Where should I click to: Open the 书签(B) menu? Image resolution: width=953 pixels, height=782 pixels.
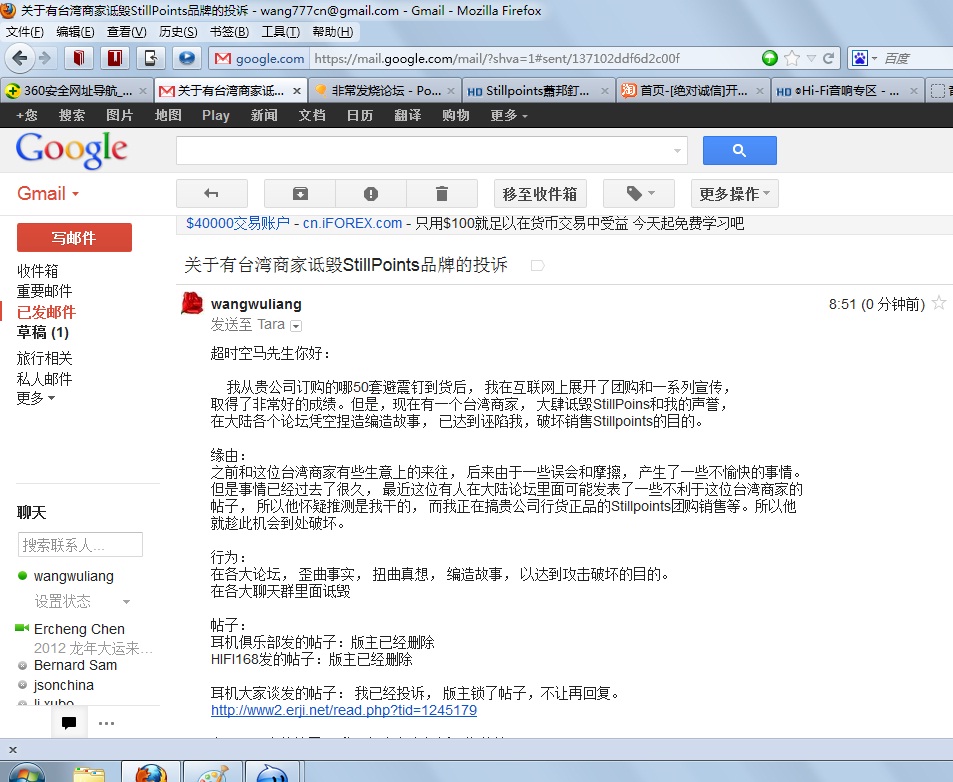tap(229, 32)
